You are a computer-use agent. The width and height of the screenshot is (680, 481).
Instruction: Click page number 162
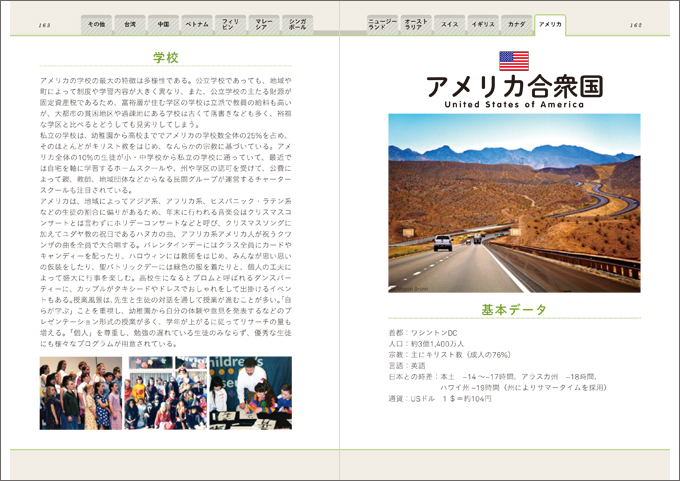(x=636, y=25)
